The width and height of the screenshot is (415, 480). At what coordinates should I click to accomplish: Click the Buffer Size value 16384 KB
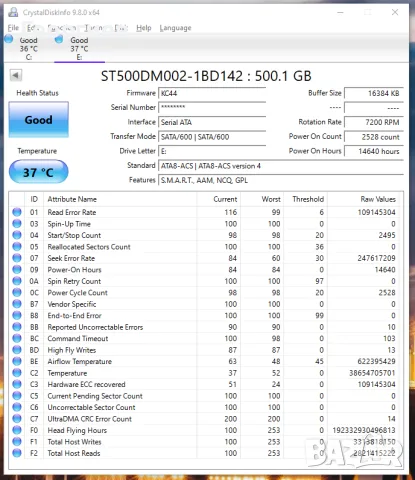point(374,93)
